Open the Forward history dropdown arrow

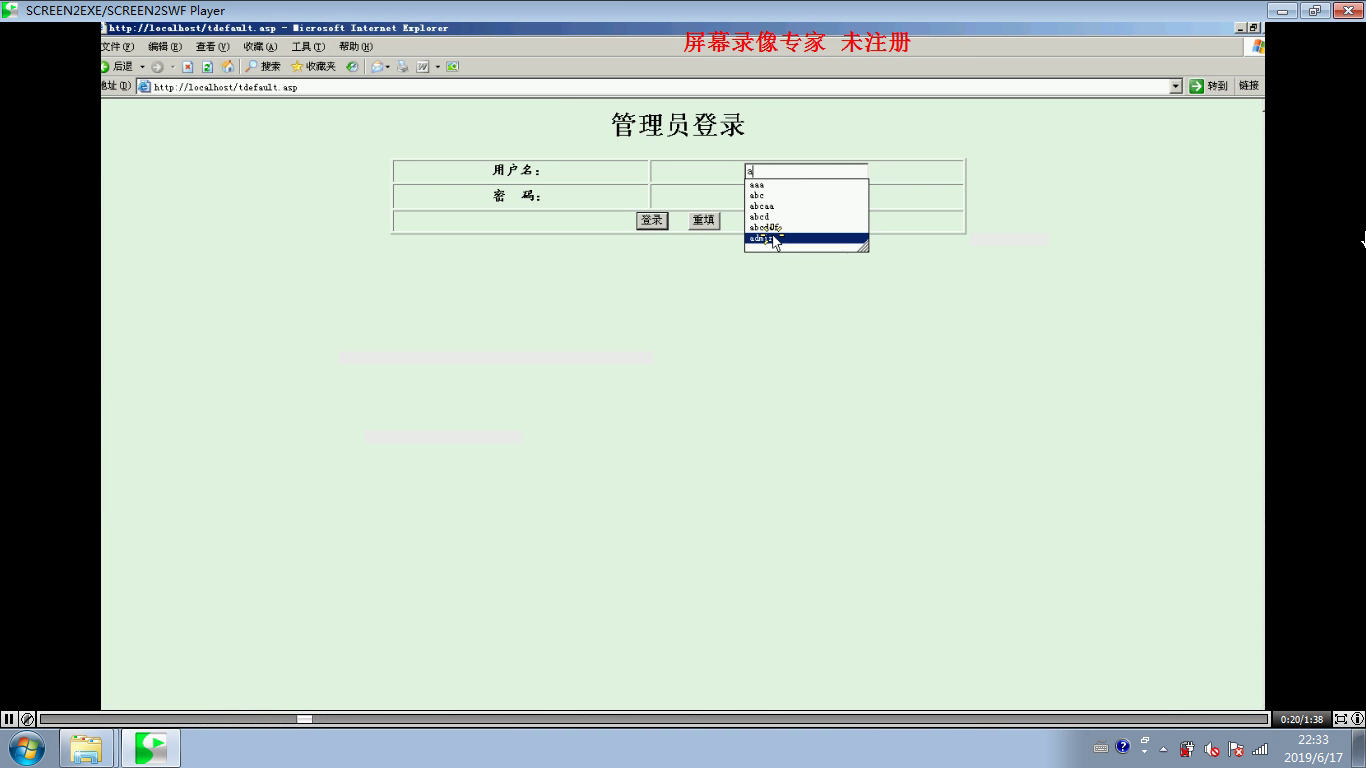click(172, 67)
